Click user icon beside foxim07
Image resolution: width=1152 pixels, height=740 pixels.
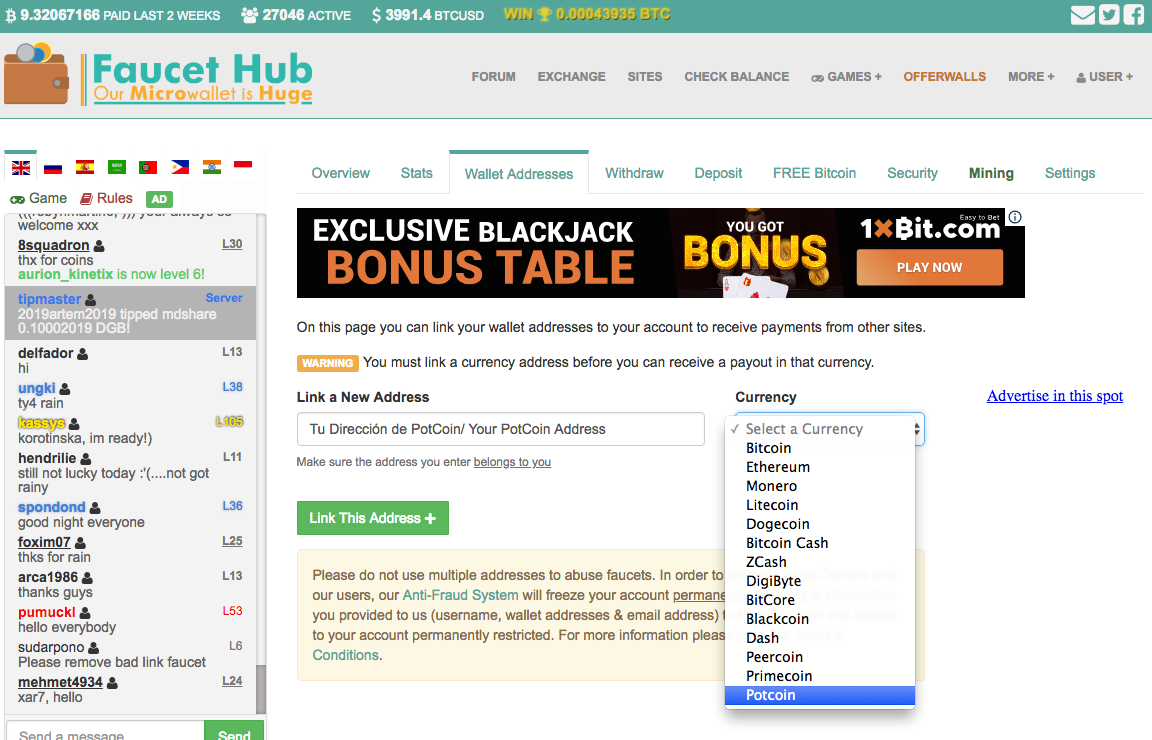[80, 543]
